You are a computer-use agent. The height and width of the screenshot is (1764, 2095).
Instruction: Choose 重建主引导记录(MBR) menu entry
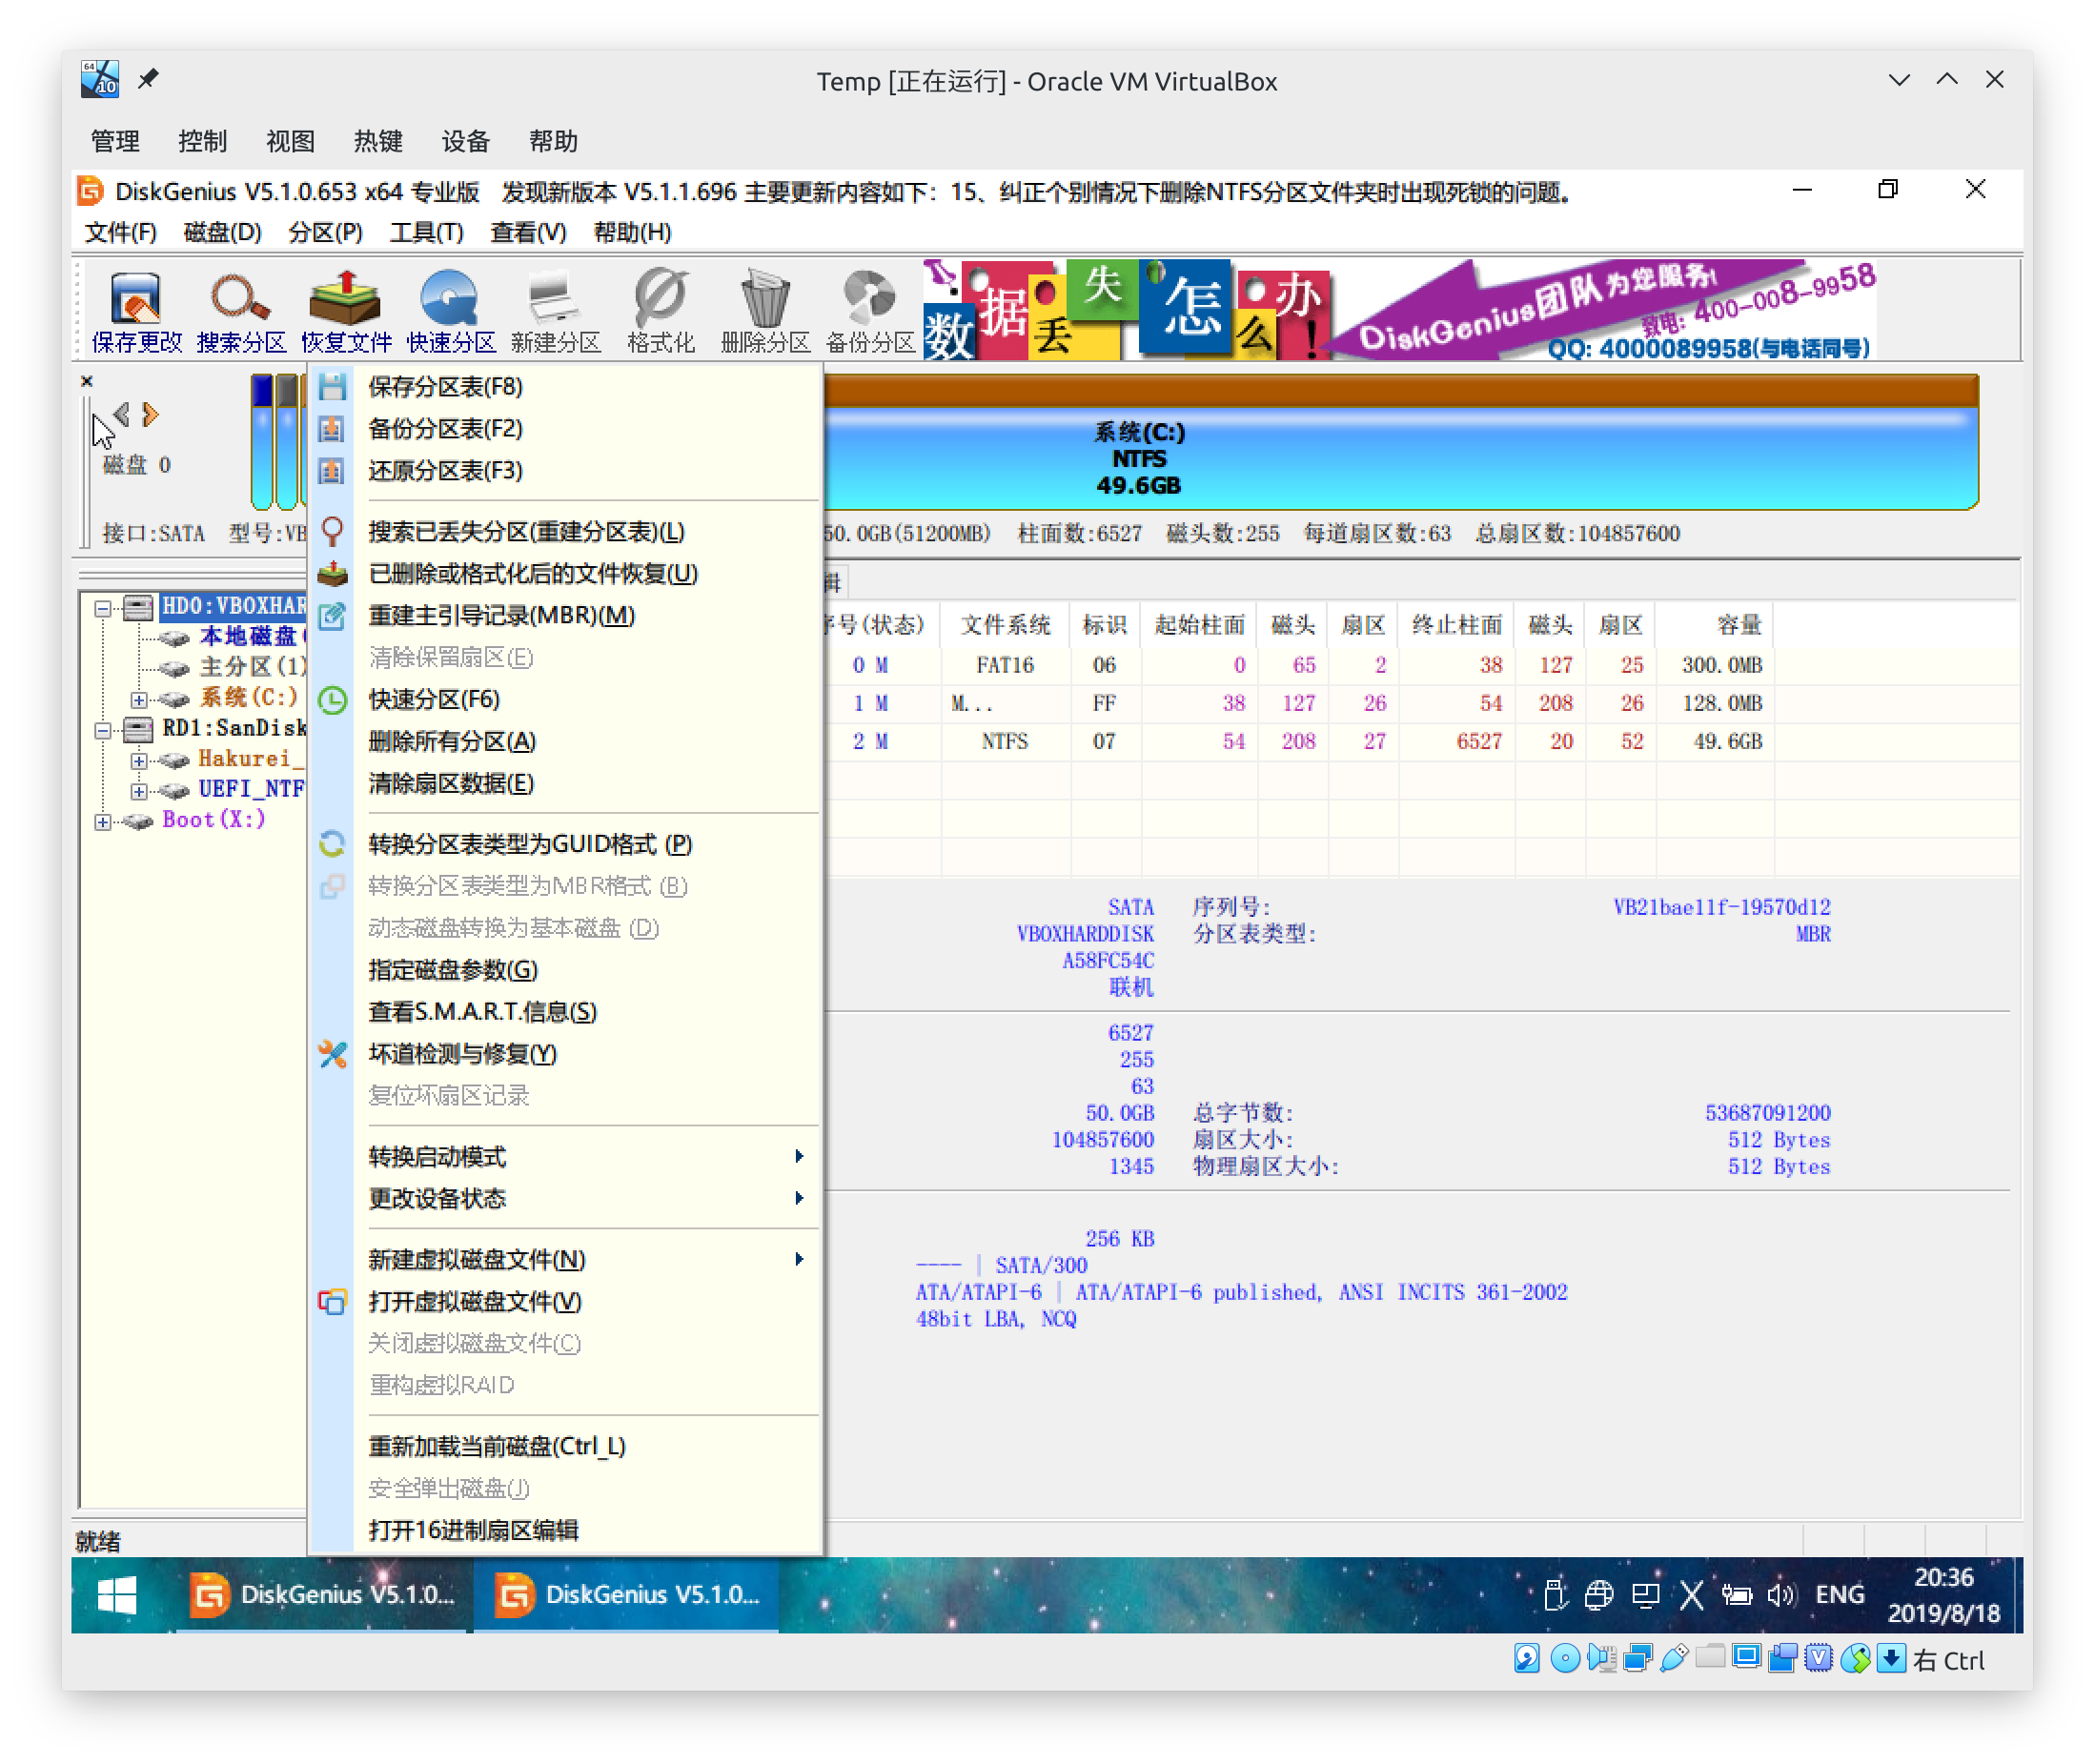[x=565, y=615]
